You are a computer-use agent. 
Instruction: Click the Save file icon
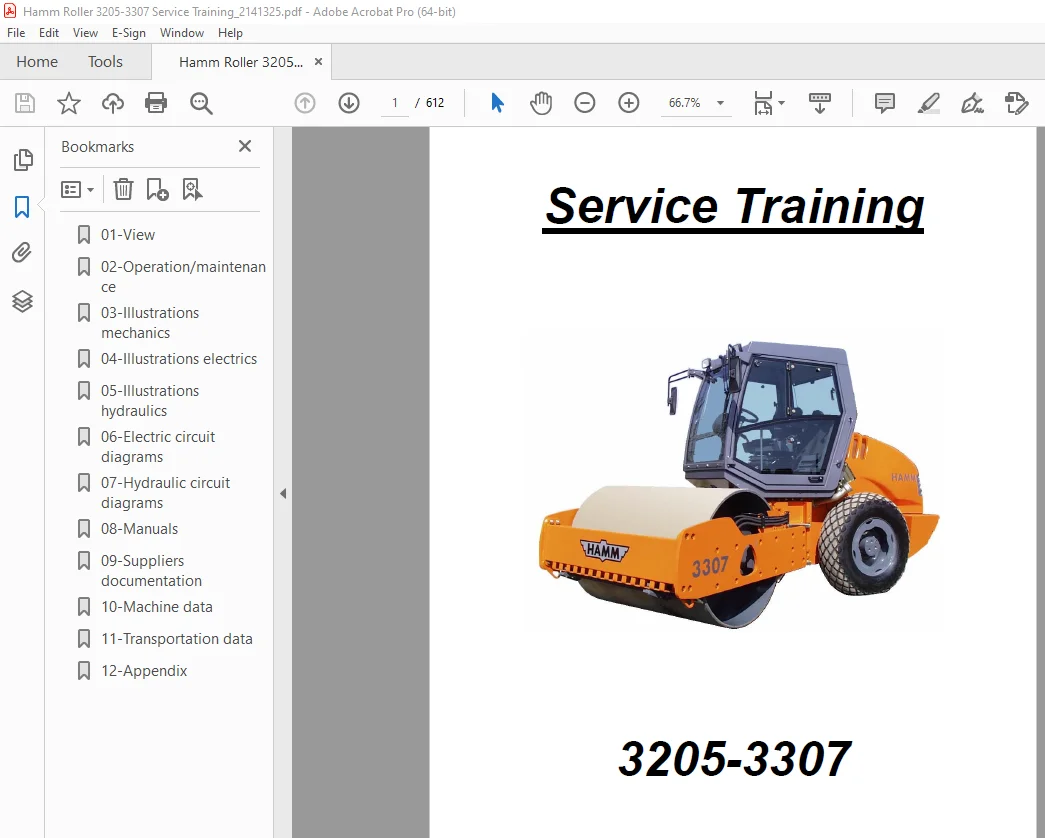coord(25,103)
